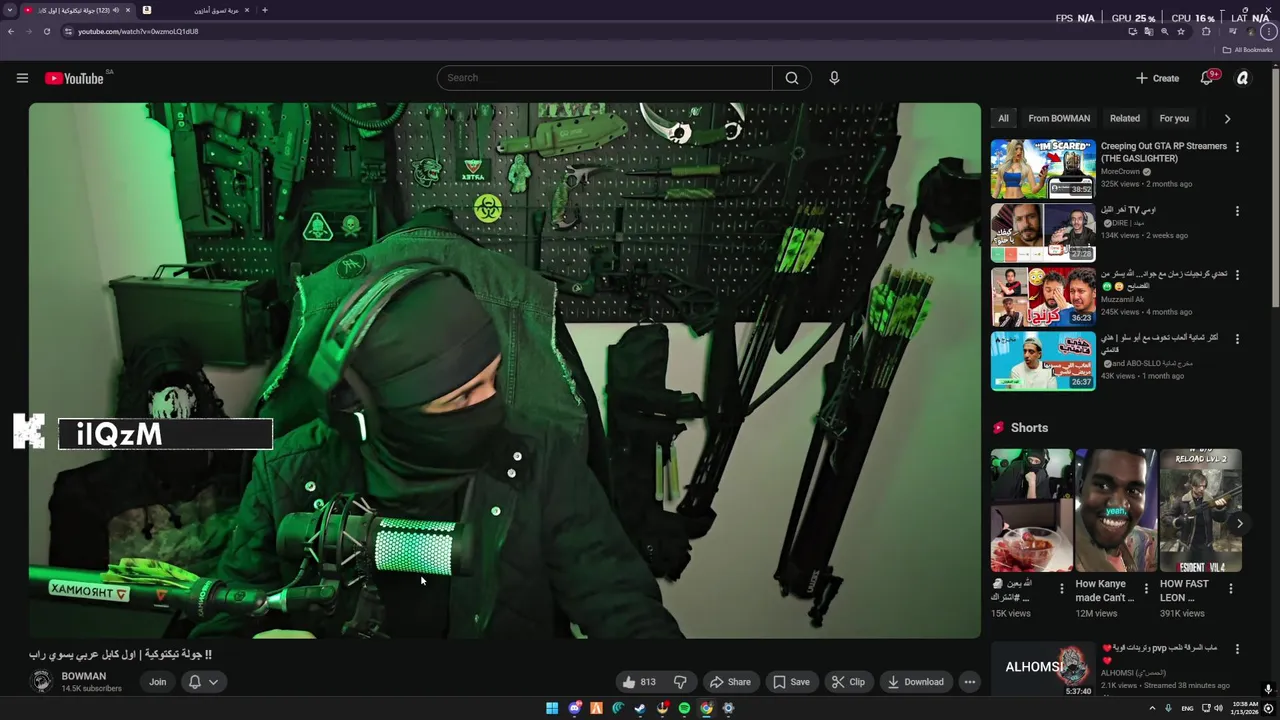Start voice search with microphone icon
1280x720 pixels.
[834, 78]
